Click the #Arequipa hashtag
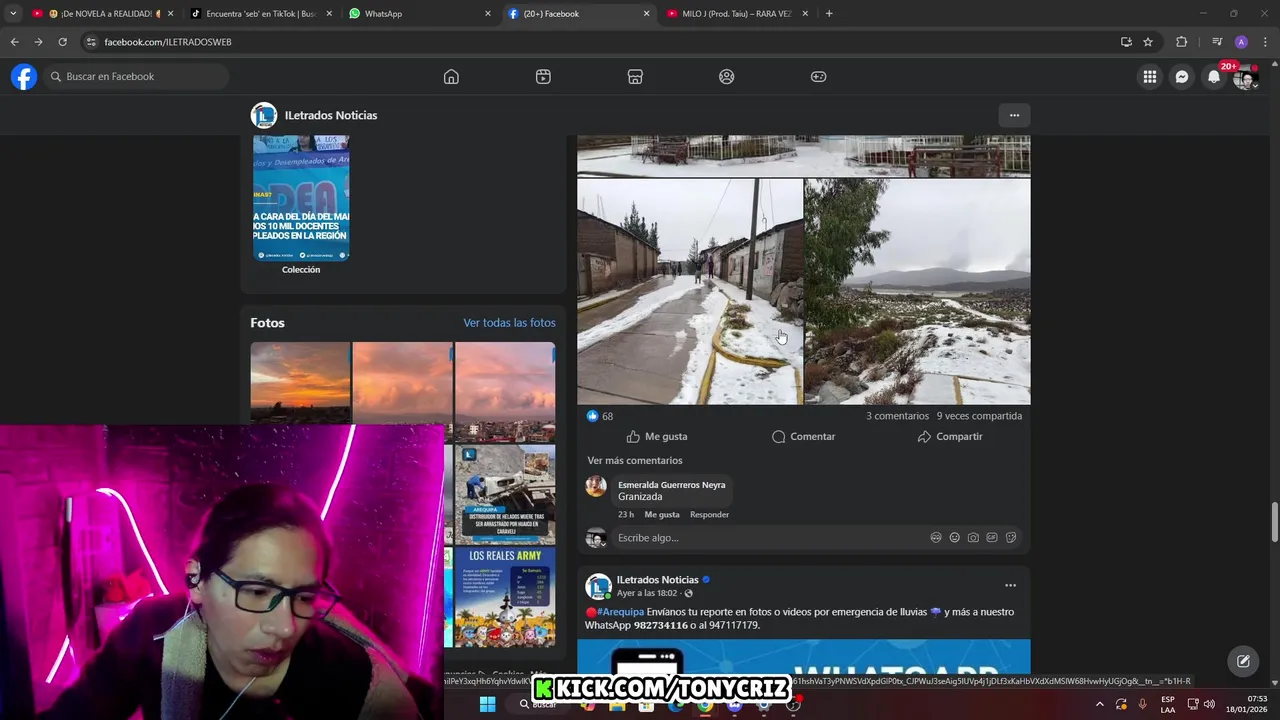This screenshot has height=720, width=1280. tap(620, 612)
